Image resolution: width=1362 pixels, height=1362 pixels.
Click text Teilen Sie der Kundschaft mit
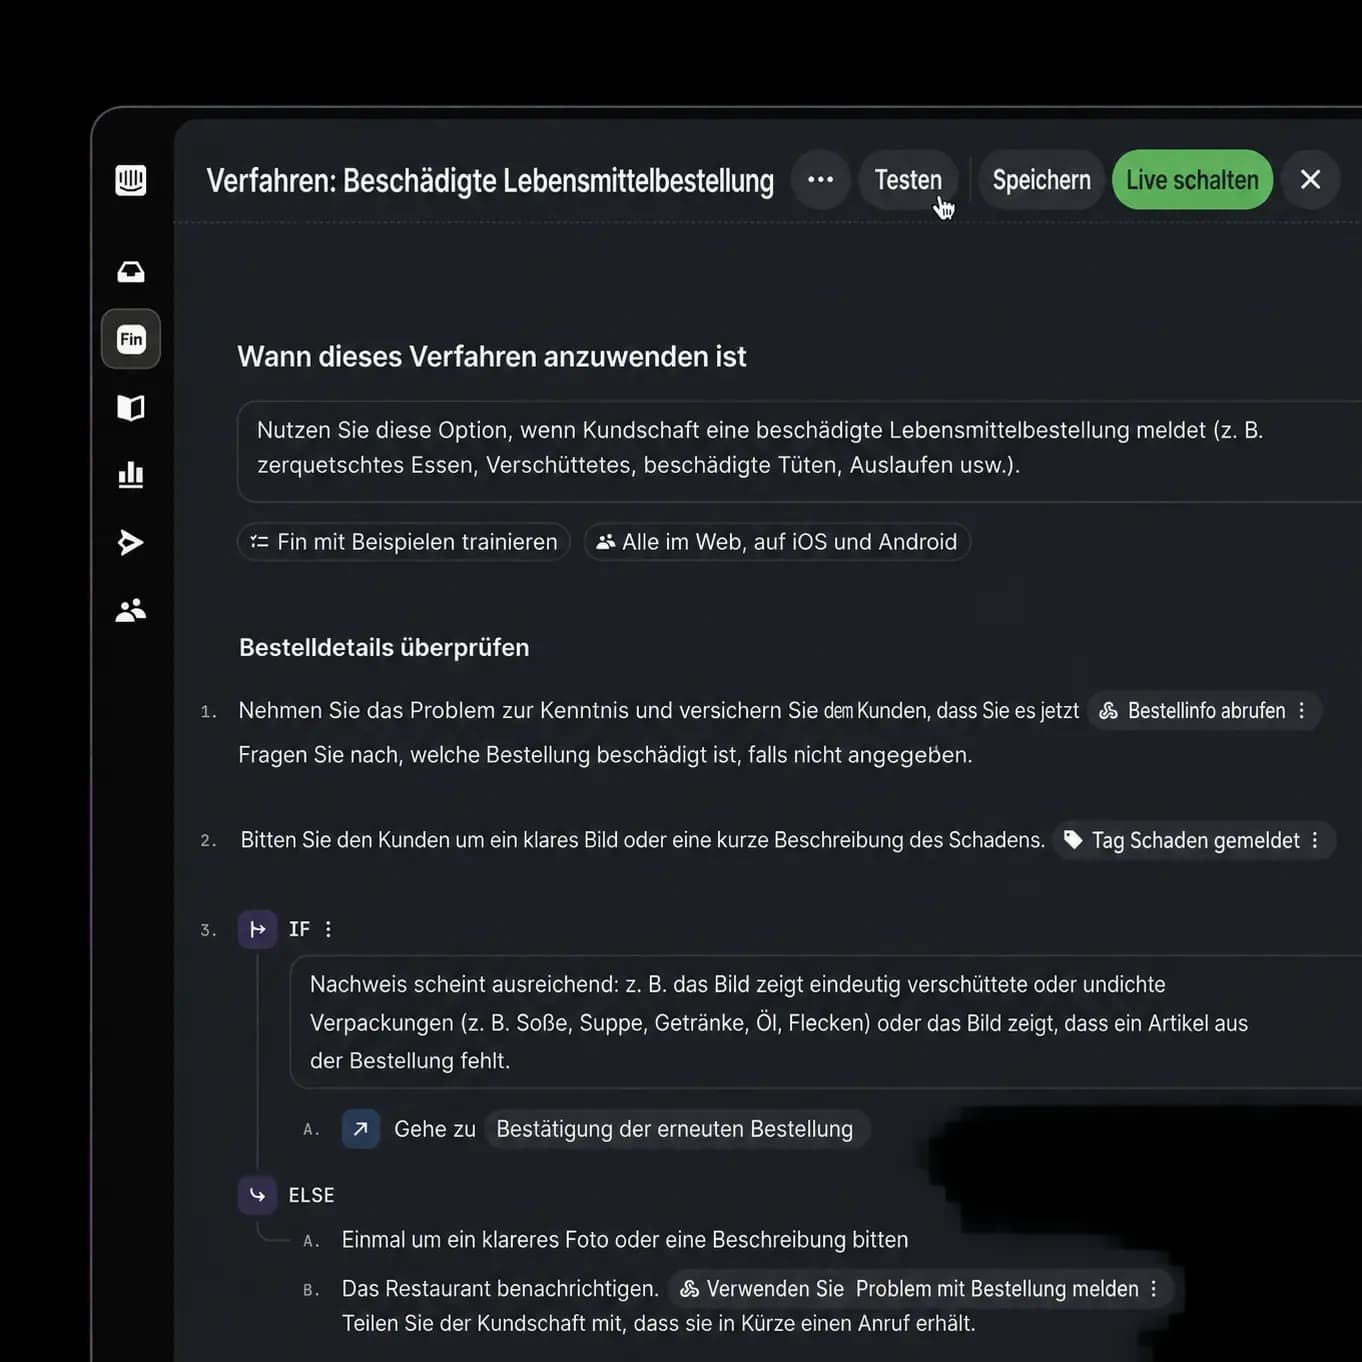coord(658,1324)
